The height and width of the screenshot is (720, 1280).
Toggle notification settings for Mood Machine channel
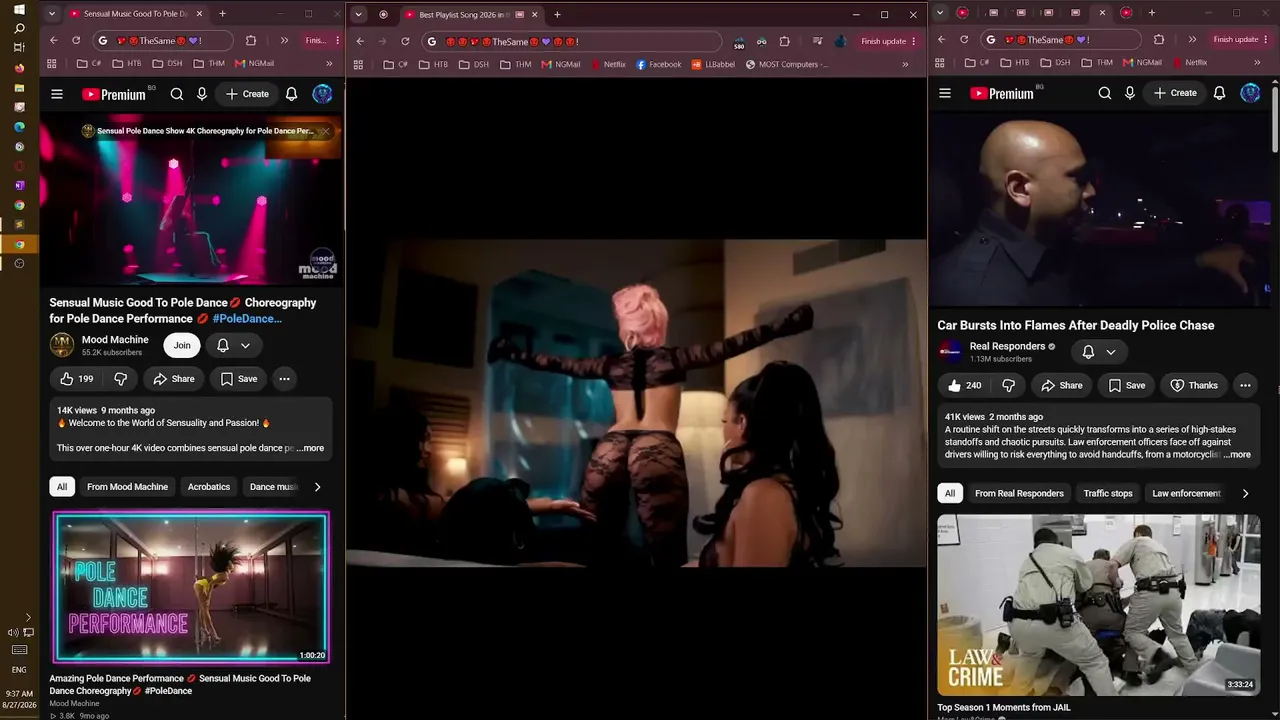click(x=233, y=345)
